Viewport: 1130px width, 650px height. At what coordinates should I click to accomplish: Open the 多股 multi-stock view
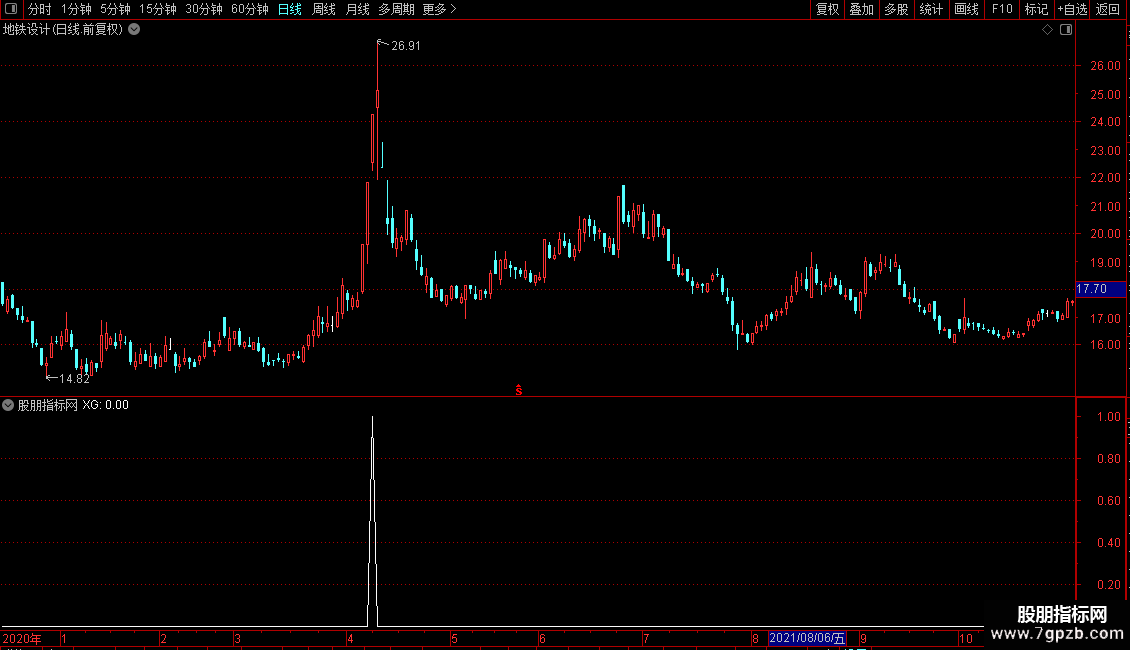pos(896,9)
